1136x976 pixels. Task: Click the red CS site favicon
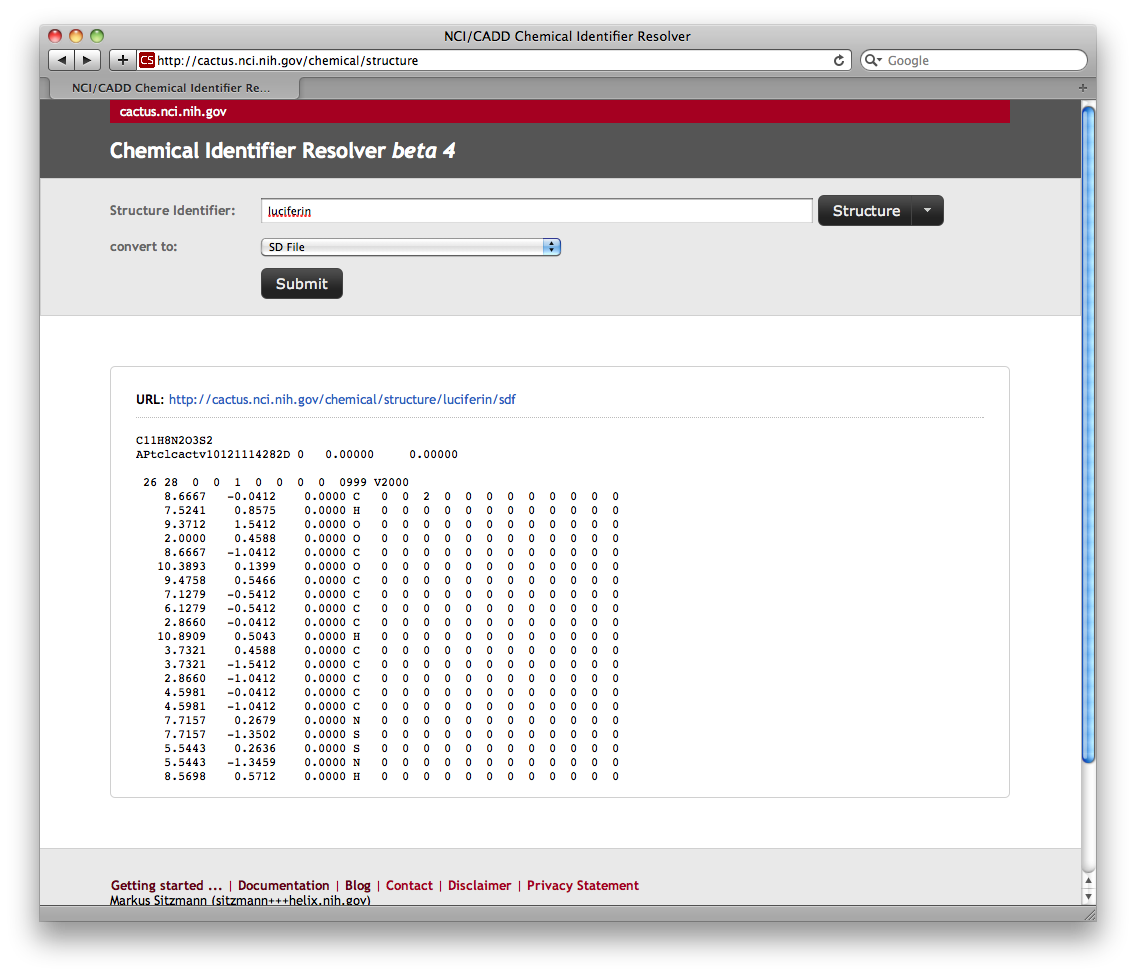point(147,60)
